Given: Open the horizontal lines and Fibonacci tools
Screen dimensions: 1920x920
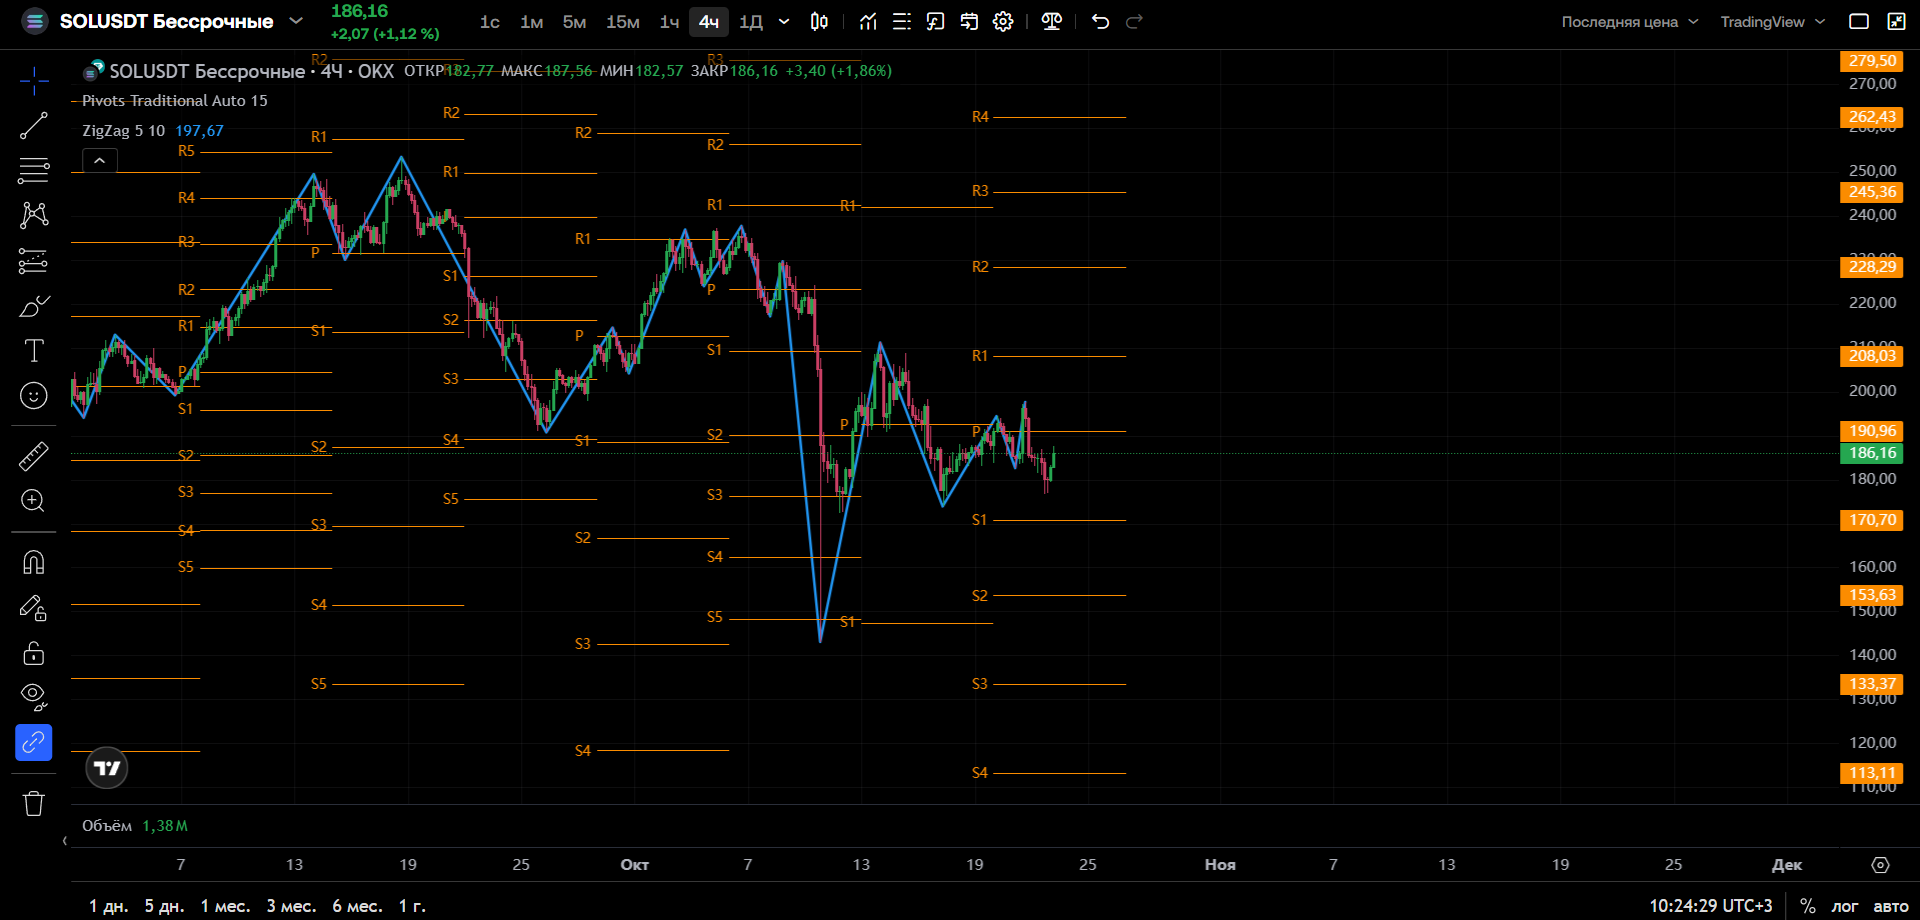Looking at the screenshot, I should click(34, 171).
